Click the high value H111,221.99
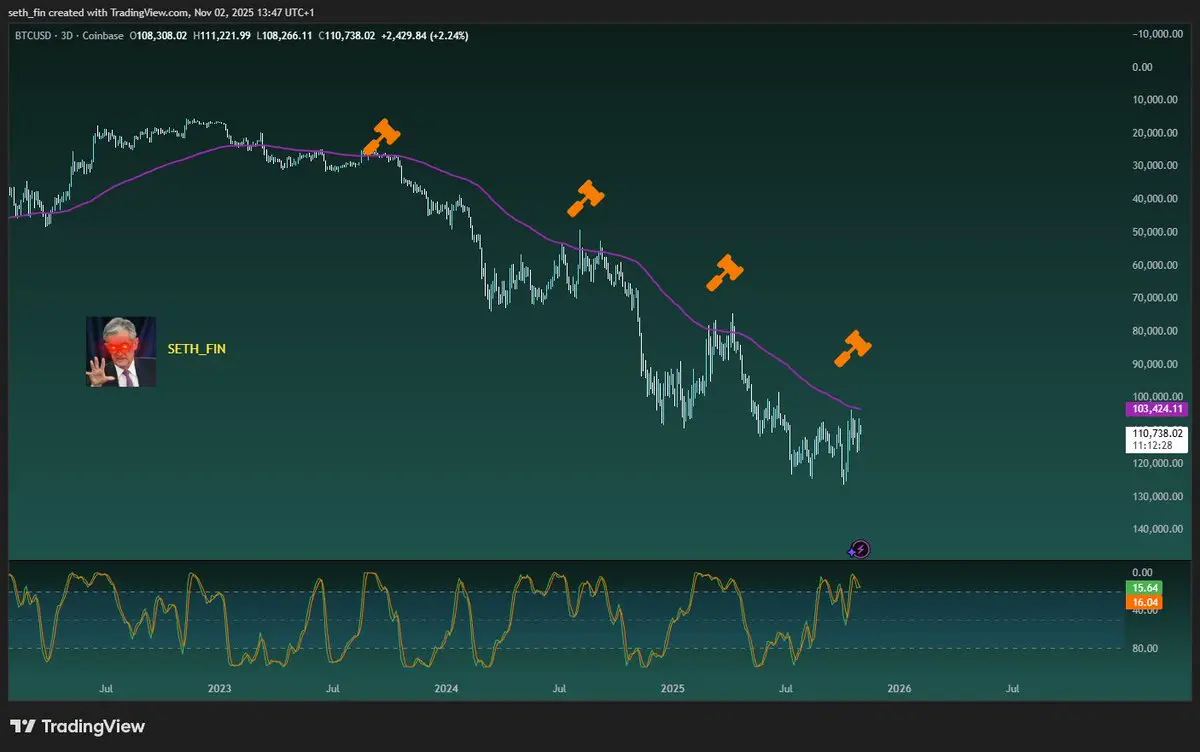Screen dimensions: 1200x752 pos(223,35)
